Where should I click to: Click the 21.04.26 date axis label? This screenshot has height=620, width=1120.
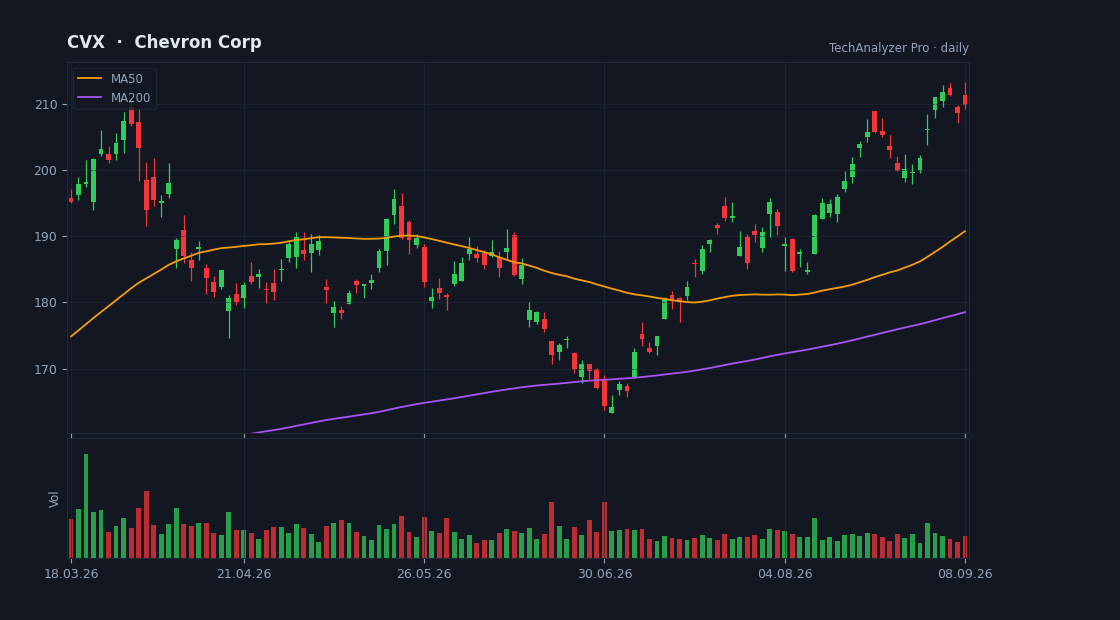tap(244, 574)
